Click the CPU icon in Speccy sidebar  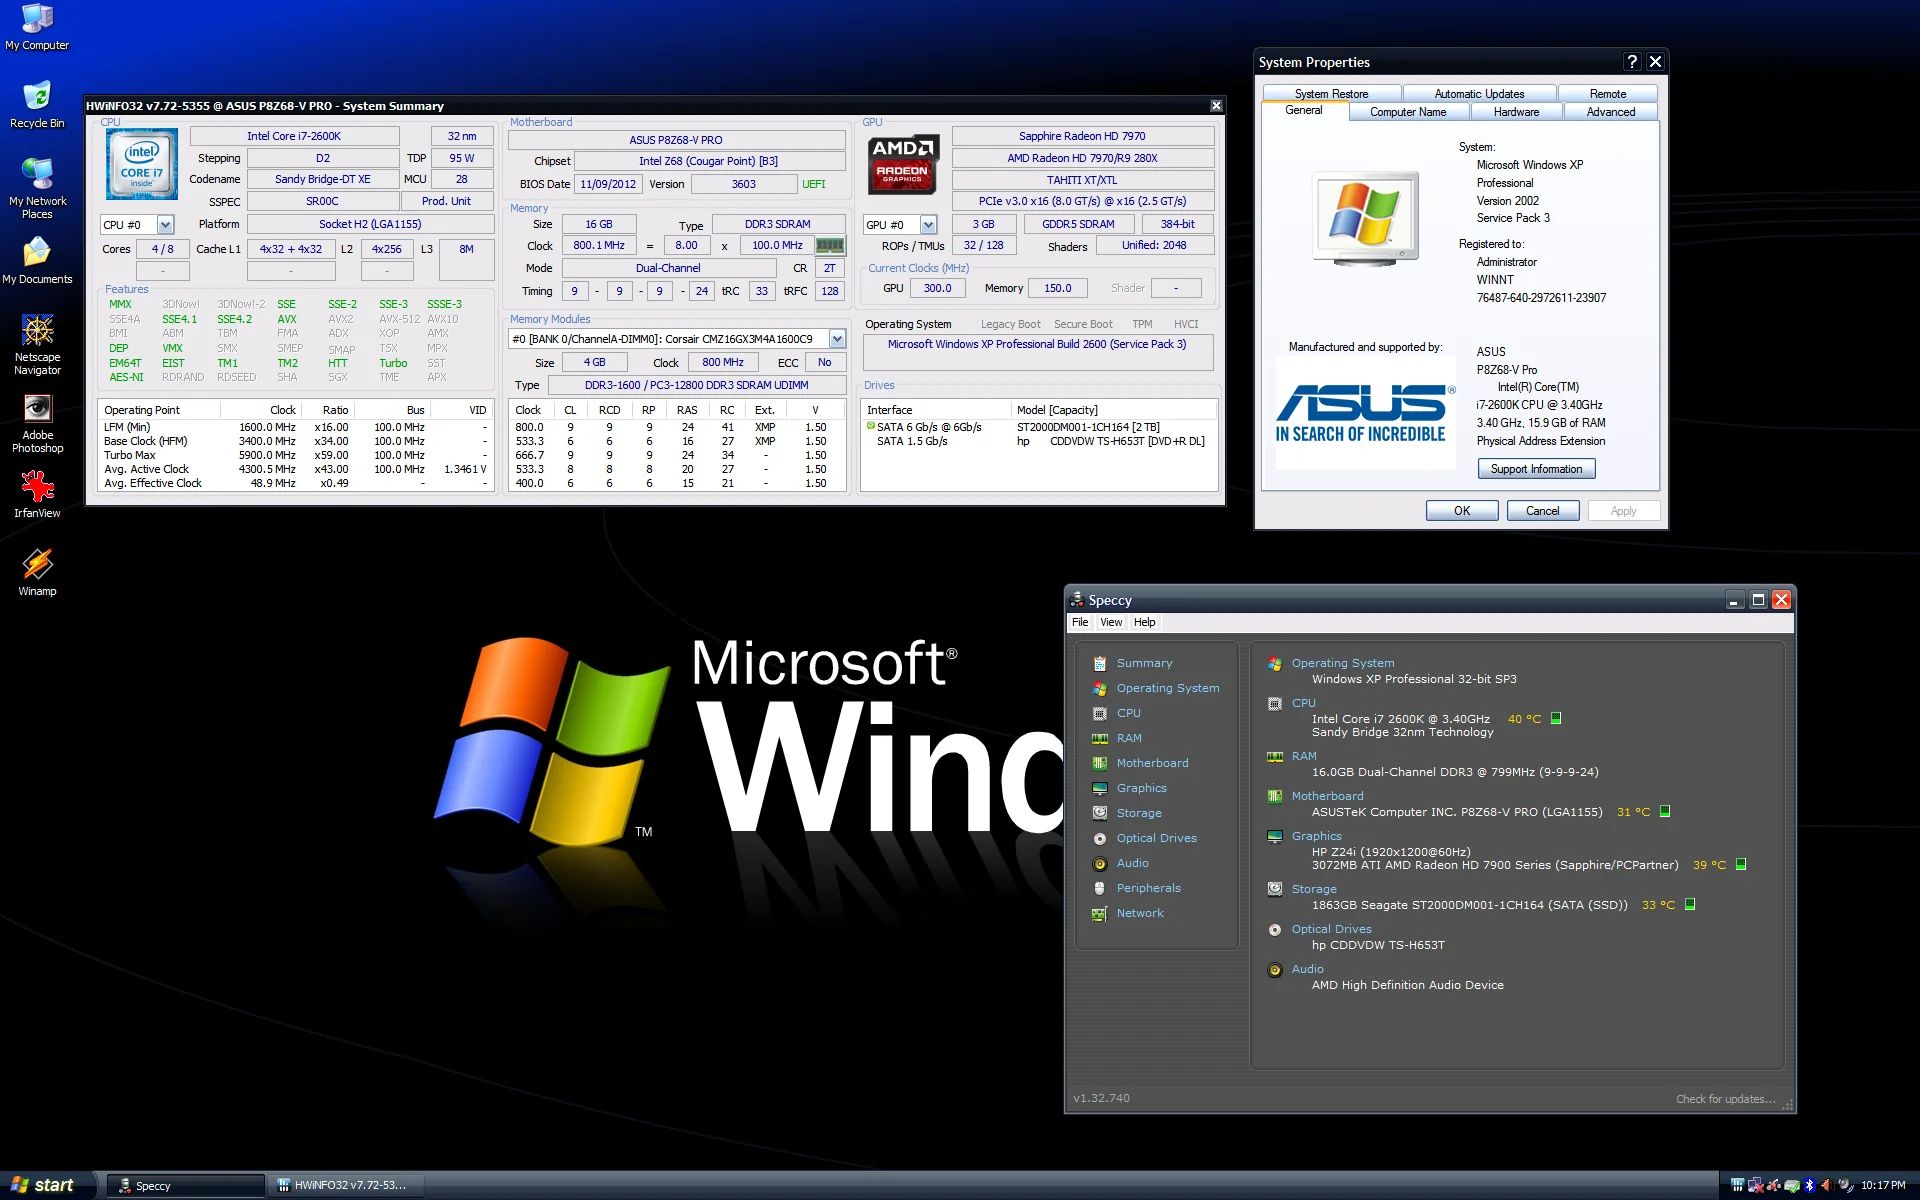[x=1098, y=712]
